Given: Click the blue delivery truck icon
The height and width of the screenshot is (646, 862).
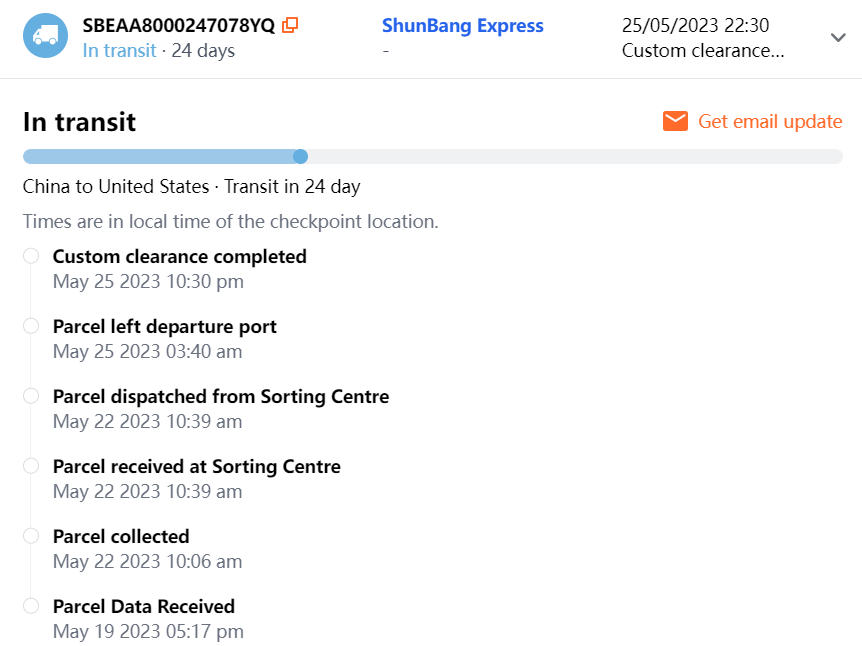Looking at the screenshot, I should pyautogui.click(x=45, y=36).
